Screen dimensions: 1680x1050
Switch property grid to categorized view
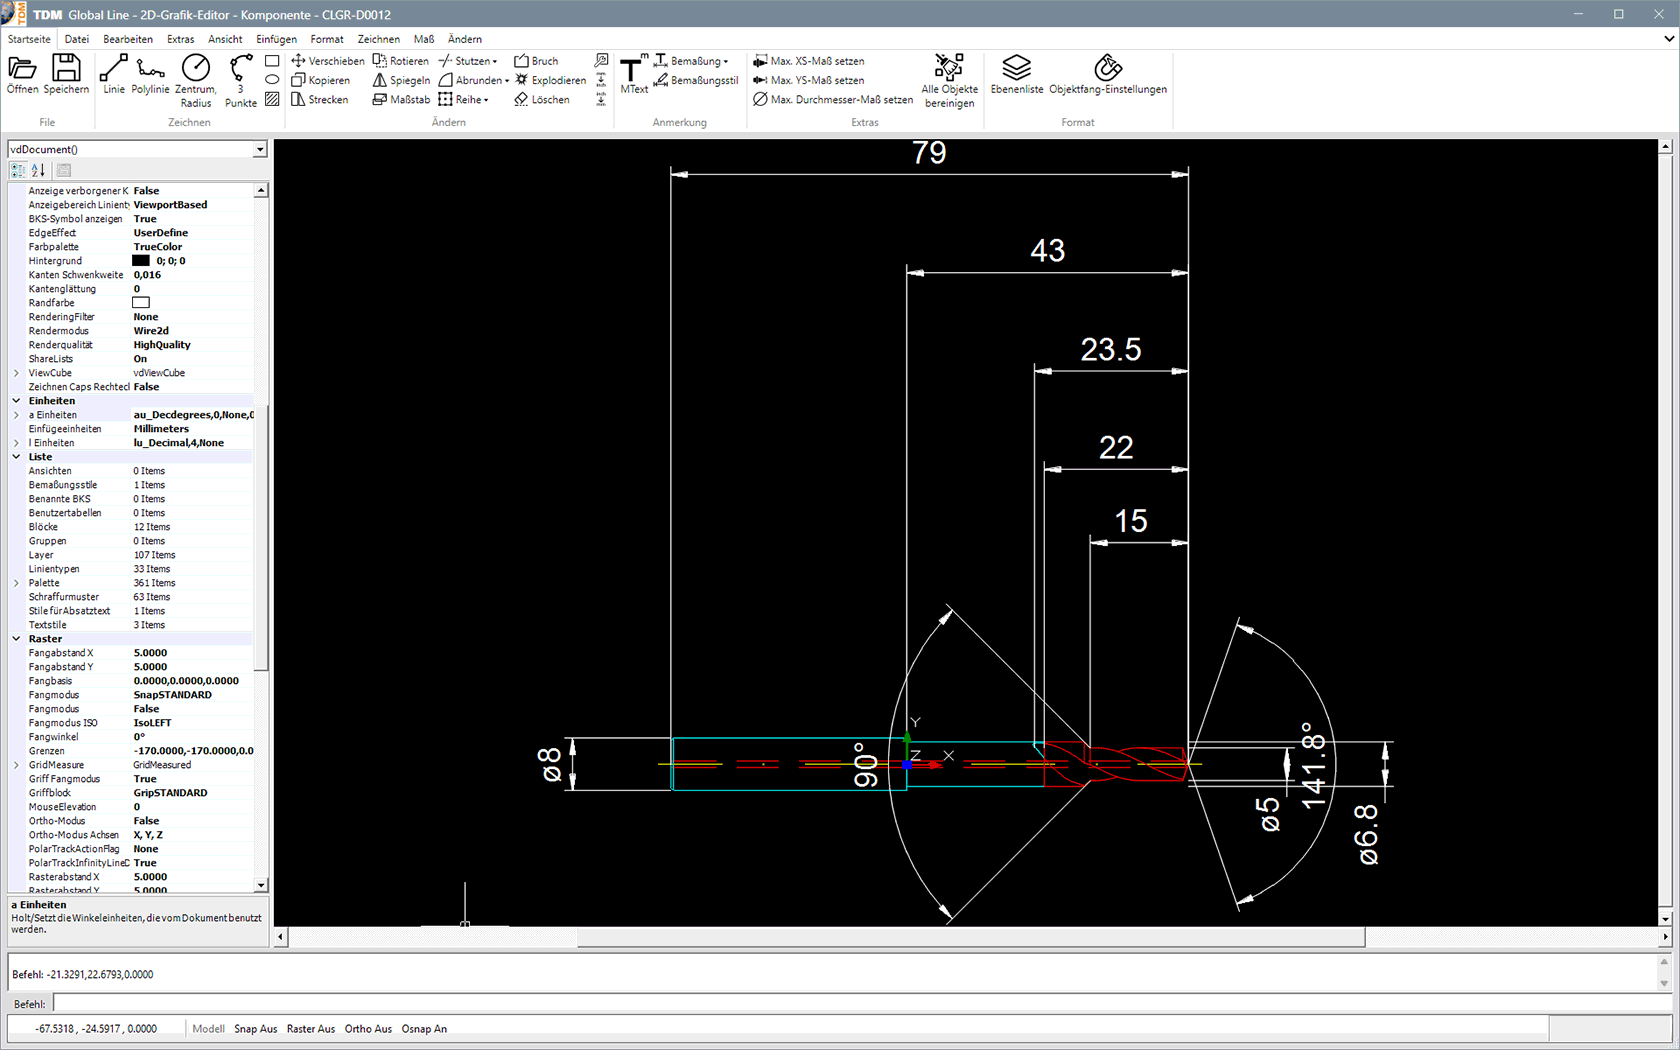click(18, 170)
